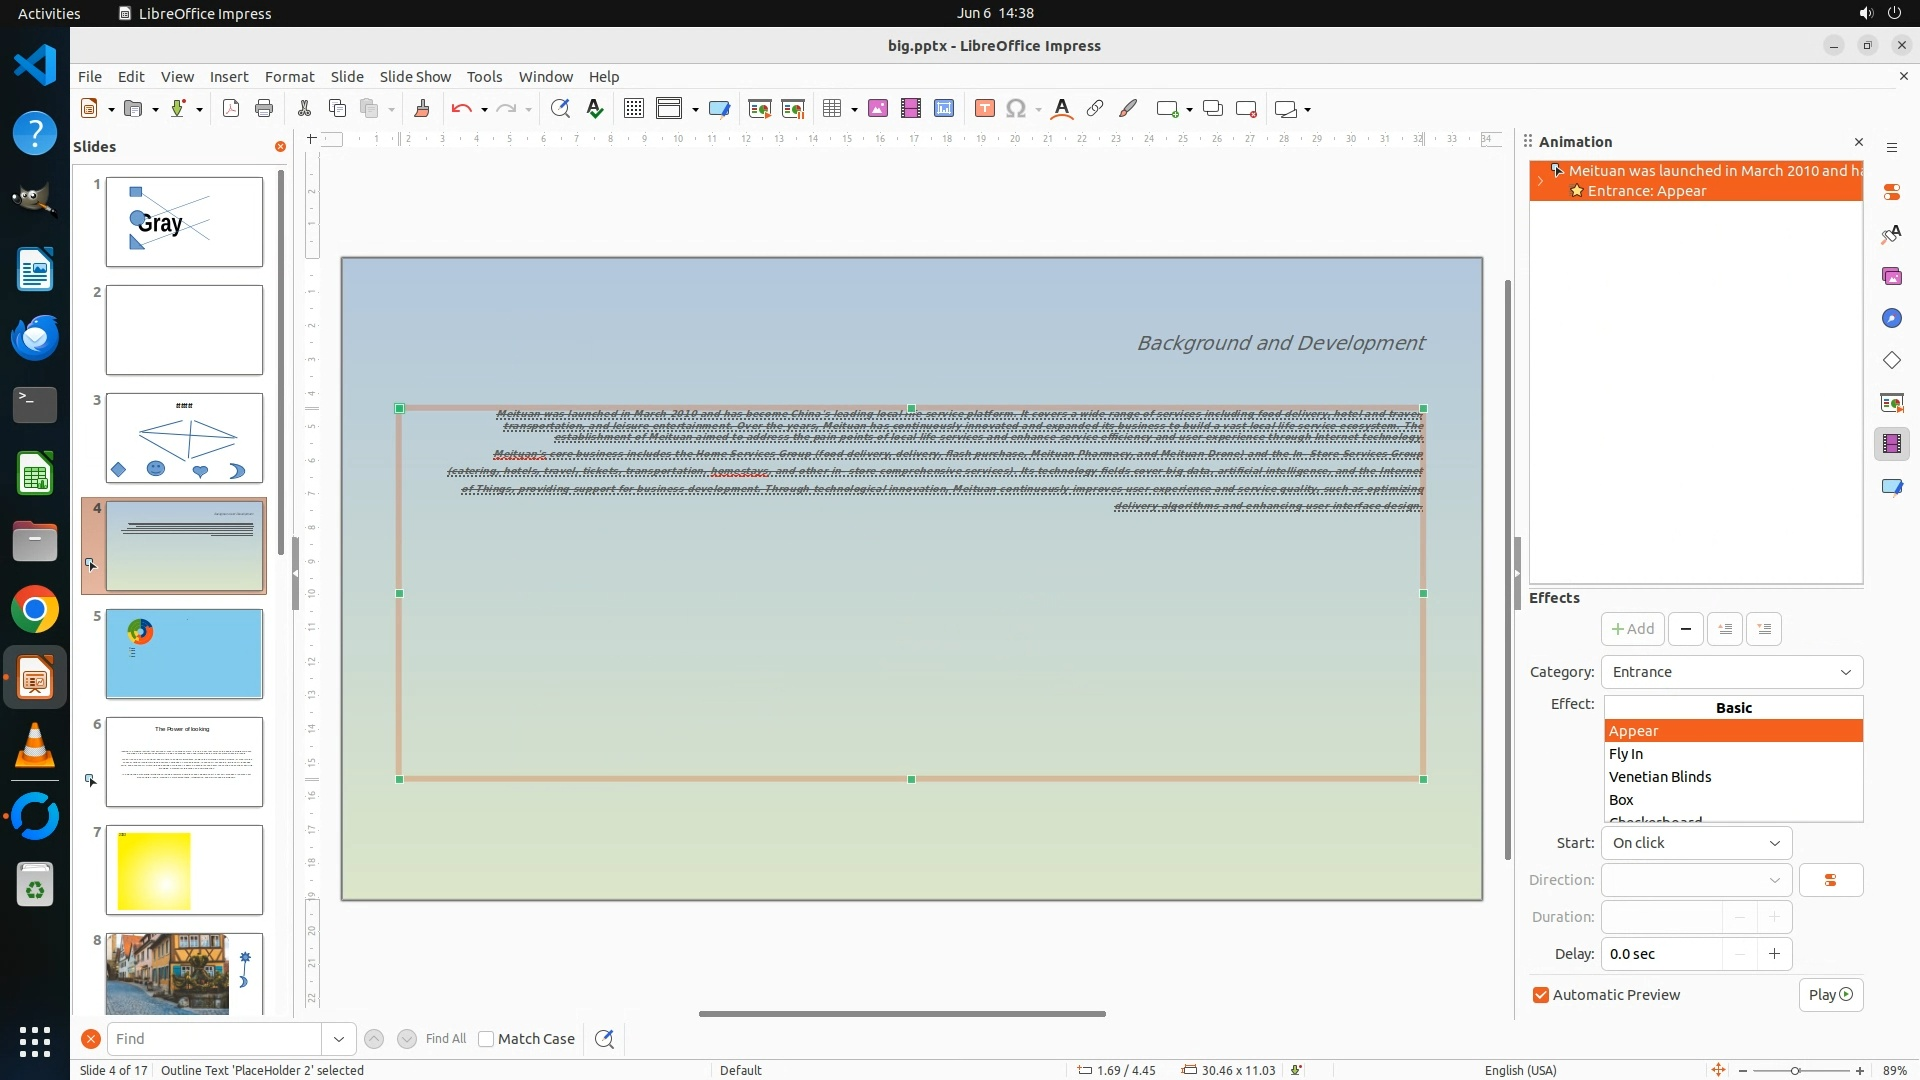Click Insert Hyperlink icon

pos(1095,109)
